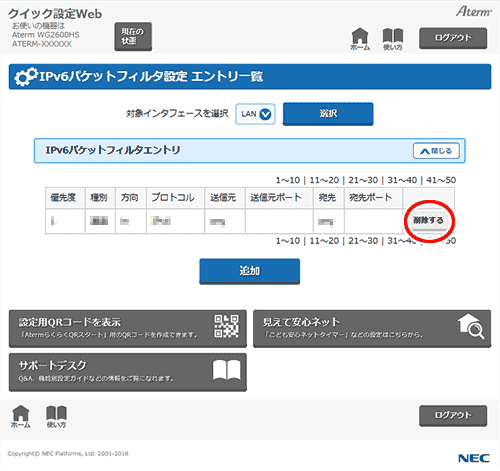Click the 選択 button
The image size is (500, 471).
[328, 114]
